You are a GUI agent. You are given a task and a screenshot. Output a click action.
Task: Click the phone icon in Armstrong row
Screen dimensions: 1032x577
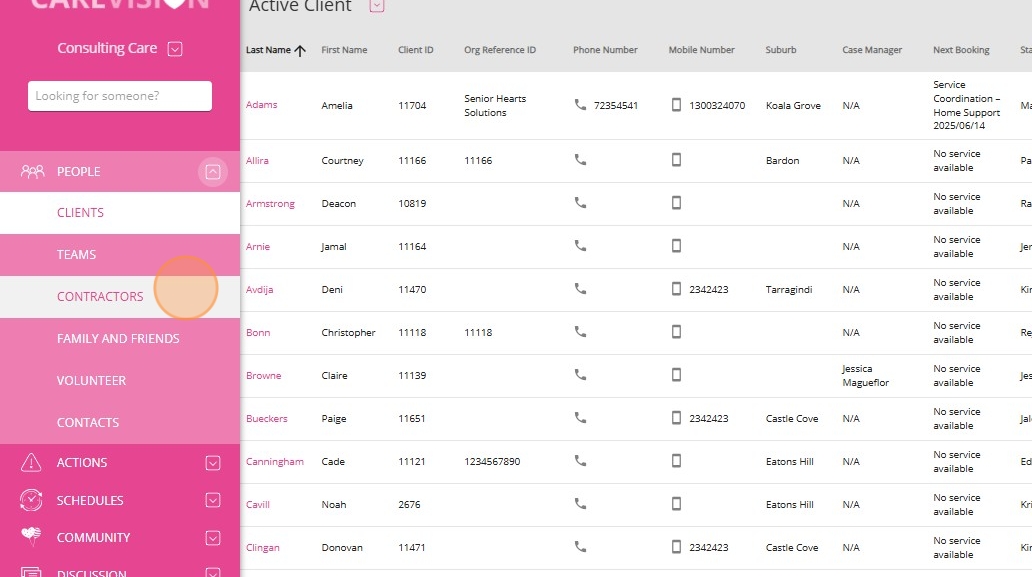pyautogui.click(x=580, y=203)
